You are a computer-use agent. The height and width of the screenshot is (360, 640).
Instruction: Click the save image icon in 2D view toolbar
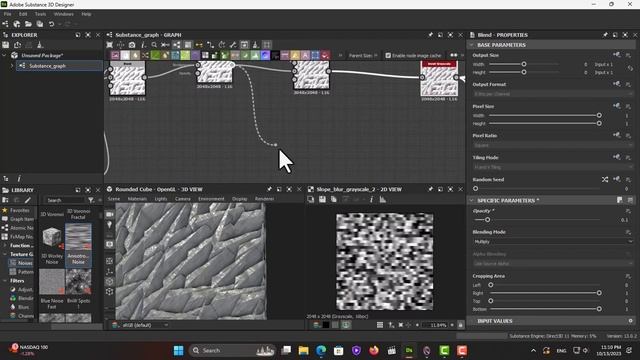[x=322, y=200]
